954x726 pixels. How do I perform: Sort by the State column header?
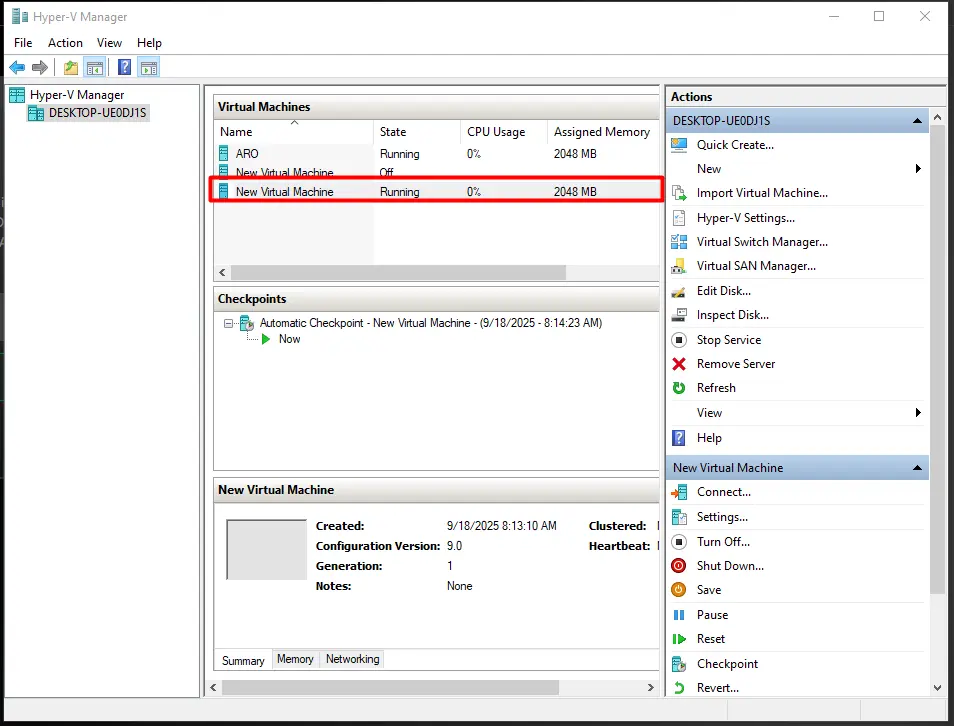(417, 131)
